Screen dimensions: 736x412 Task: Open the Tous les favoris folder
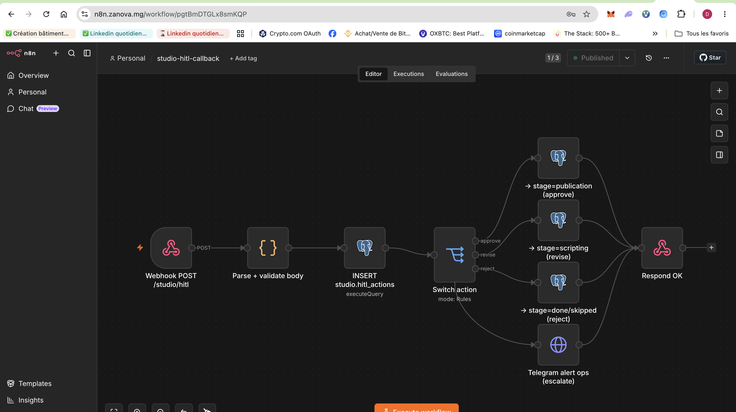click(x=702, y=33)
